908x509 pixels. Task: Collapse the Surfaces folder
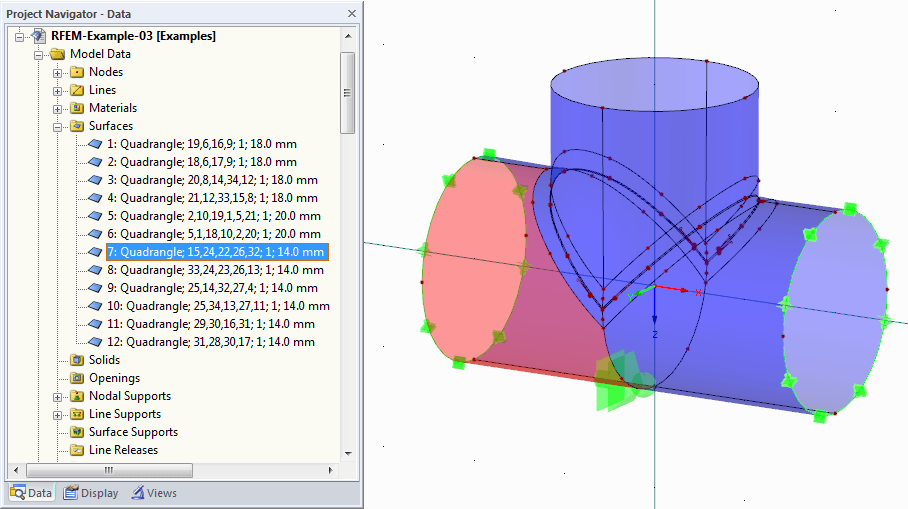coord(57,127)
